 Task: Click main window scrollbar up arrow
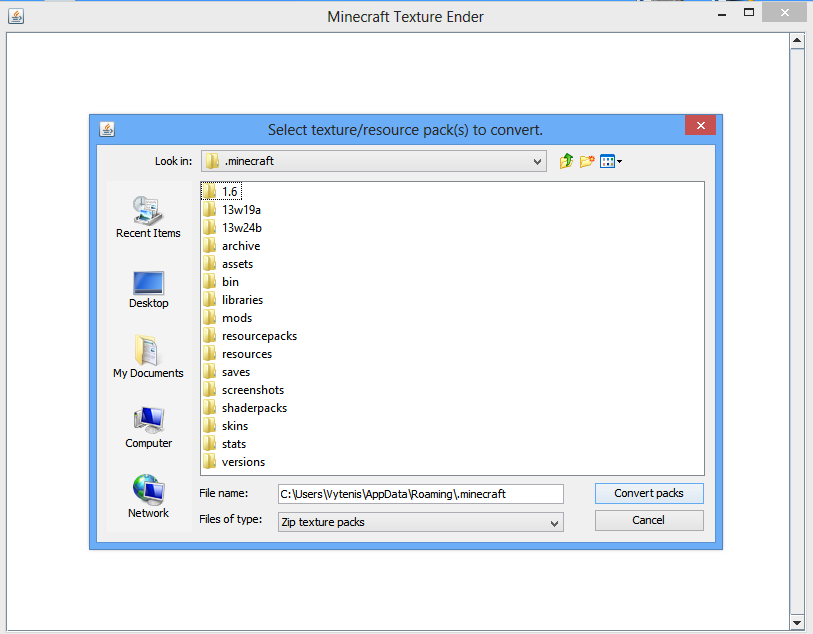[797, 40]
